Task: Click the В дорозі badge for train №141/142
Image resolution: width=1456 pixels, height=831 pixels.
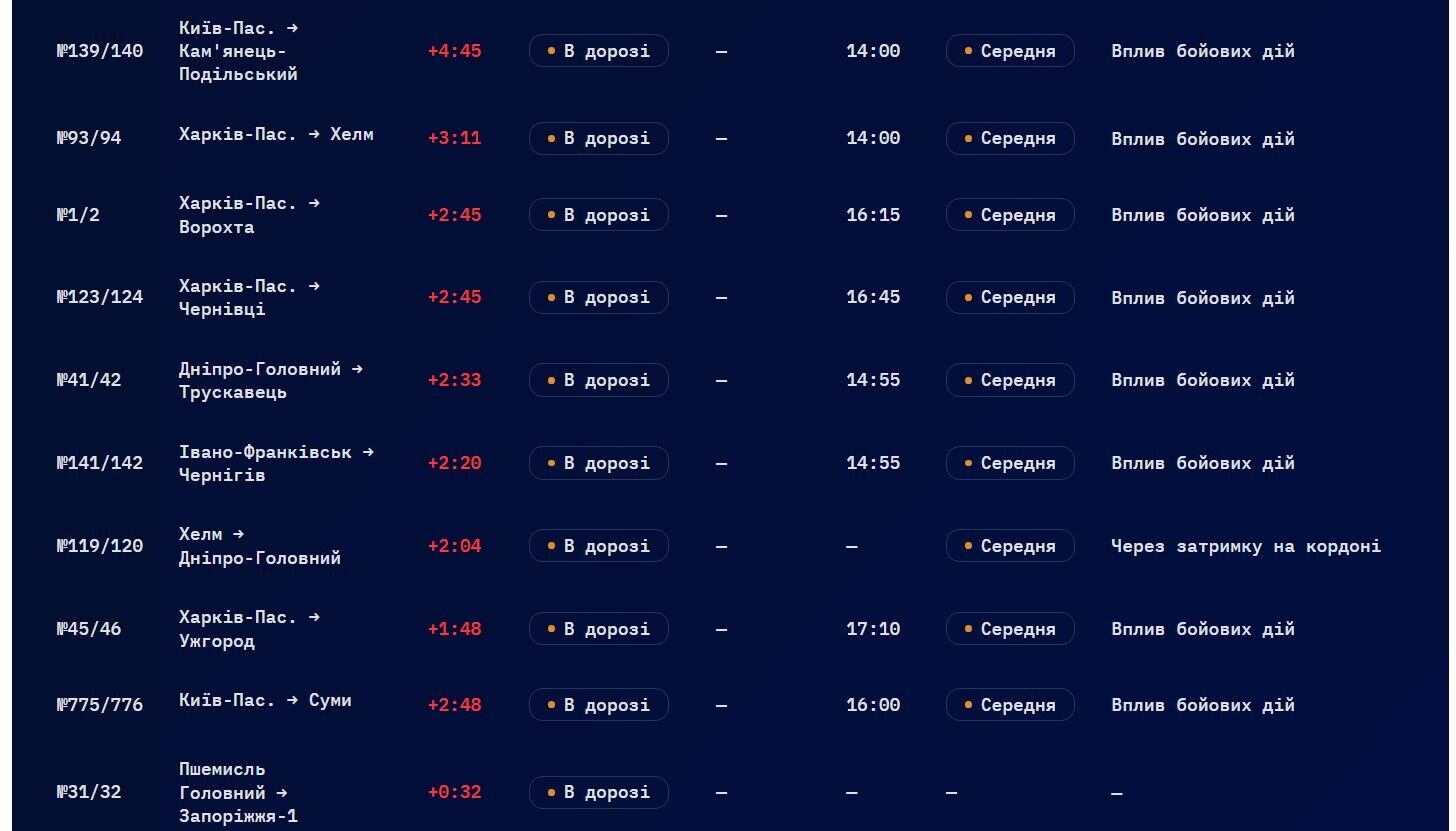Action: point(598,463)
